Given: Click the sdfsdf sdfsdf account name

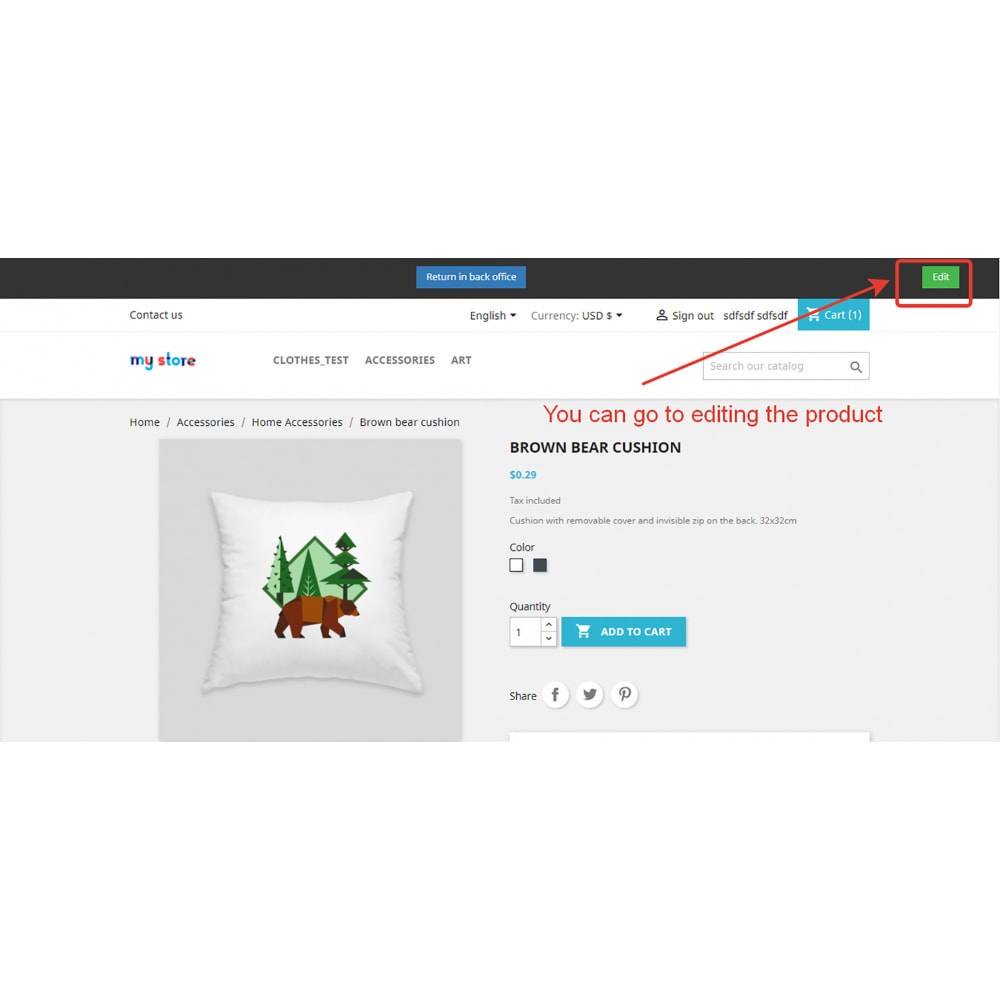Looking at the screenshot, I should 755,316.
